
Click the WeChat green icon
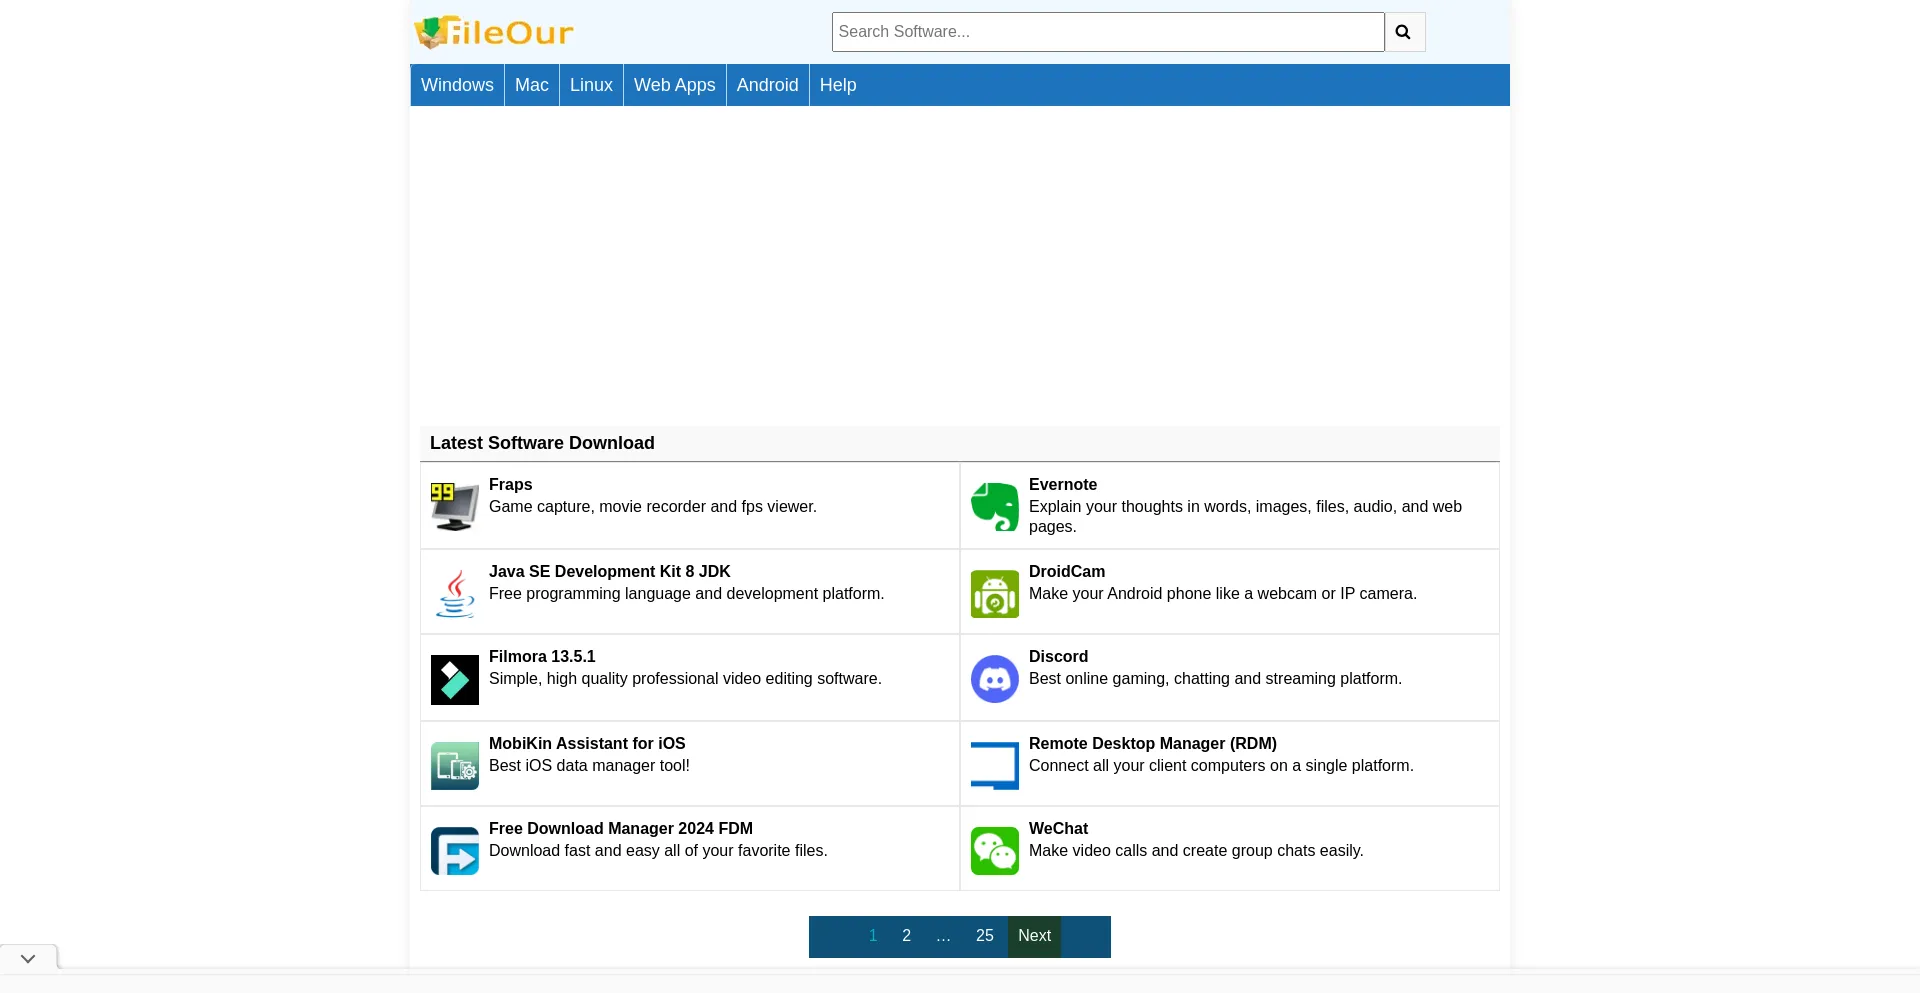click(x=994, y=850)
